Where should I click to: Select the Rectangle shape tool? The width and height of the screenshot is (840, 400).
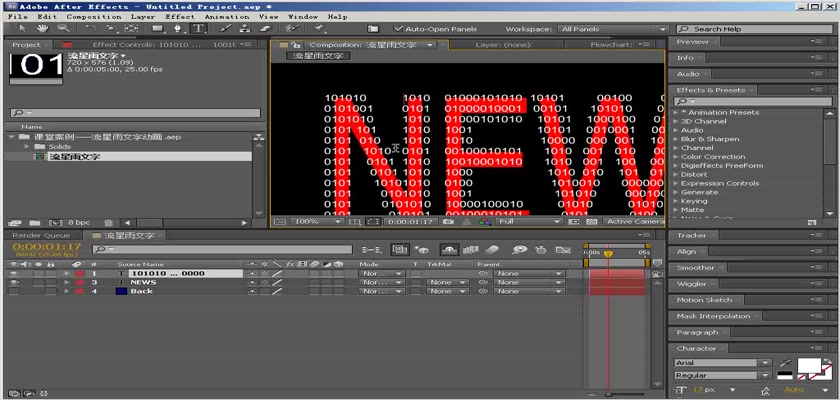pos(158,28)
